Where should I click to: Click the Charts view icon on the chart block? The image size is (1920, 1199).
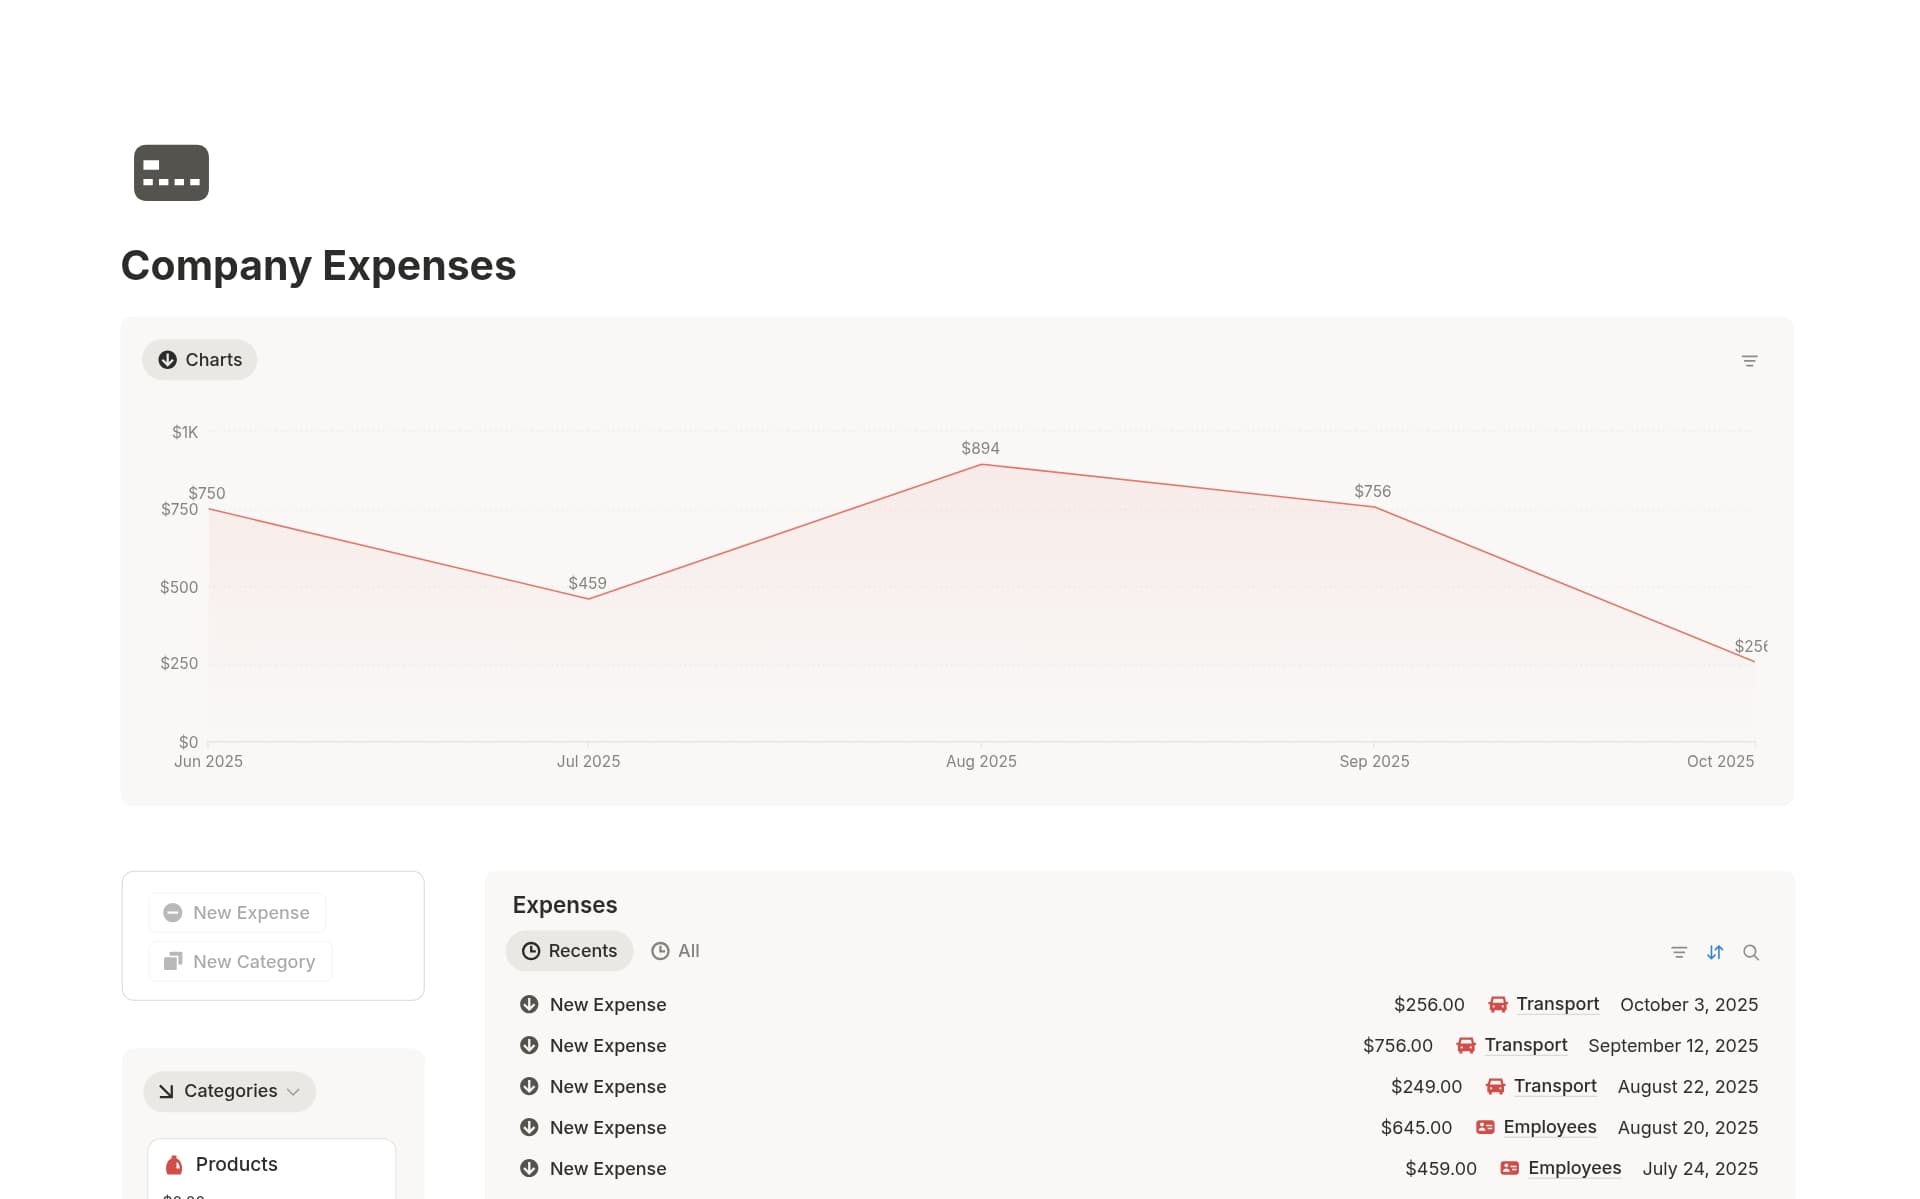click(x=168, y=359)
